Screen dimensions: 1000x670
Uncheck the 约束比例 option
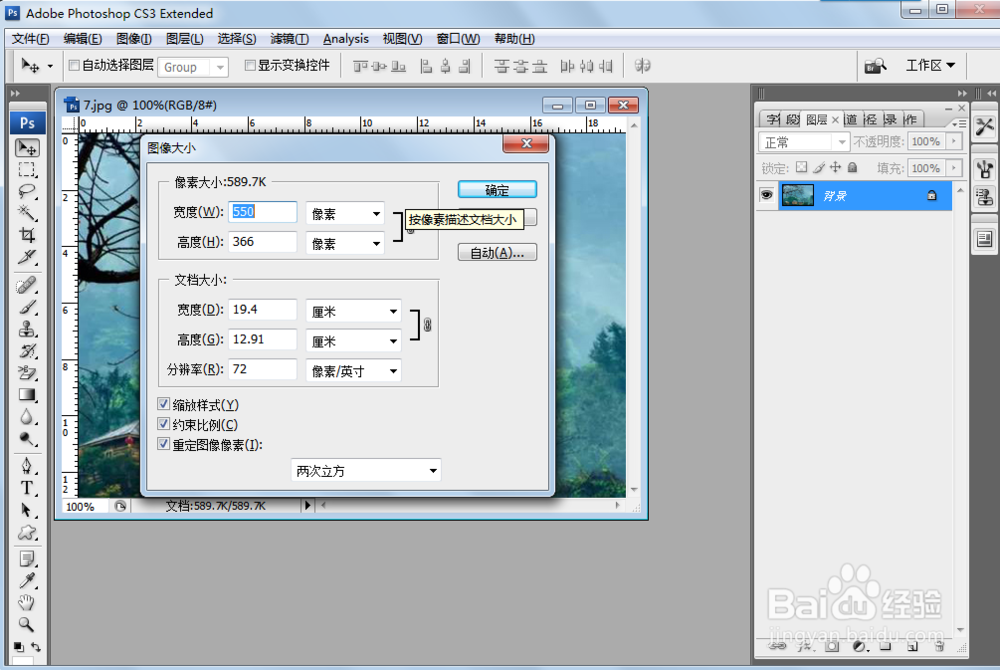pos(163,424)
